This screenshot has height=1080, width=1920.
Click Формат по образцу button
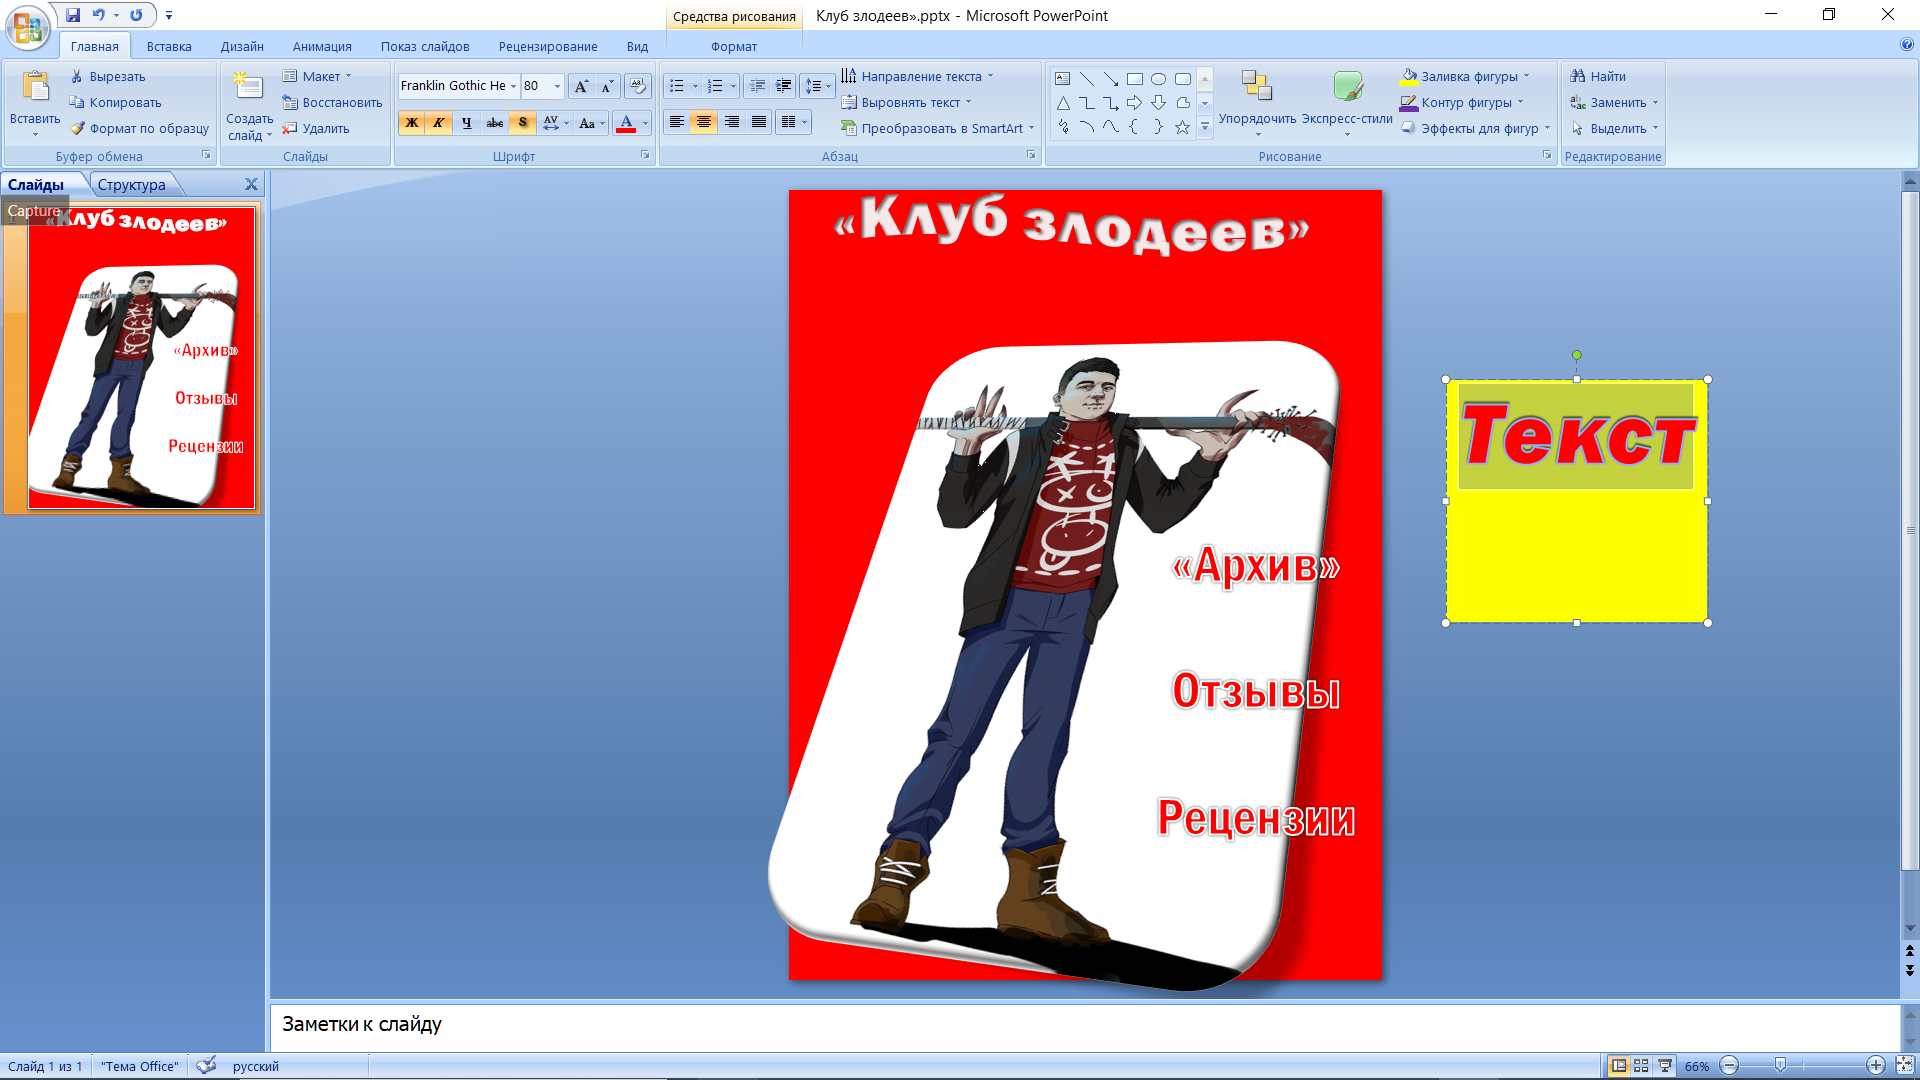coord(140,129)
